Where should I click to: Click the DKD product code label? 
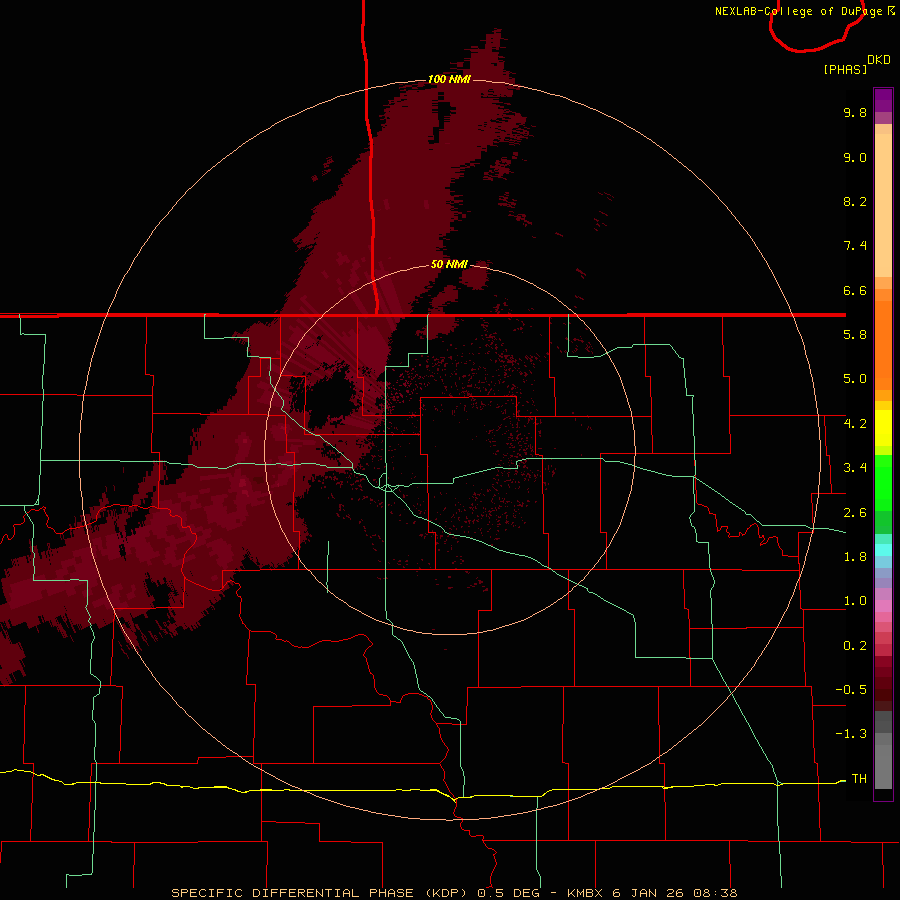click(x=879, y=60)
